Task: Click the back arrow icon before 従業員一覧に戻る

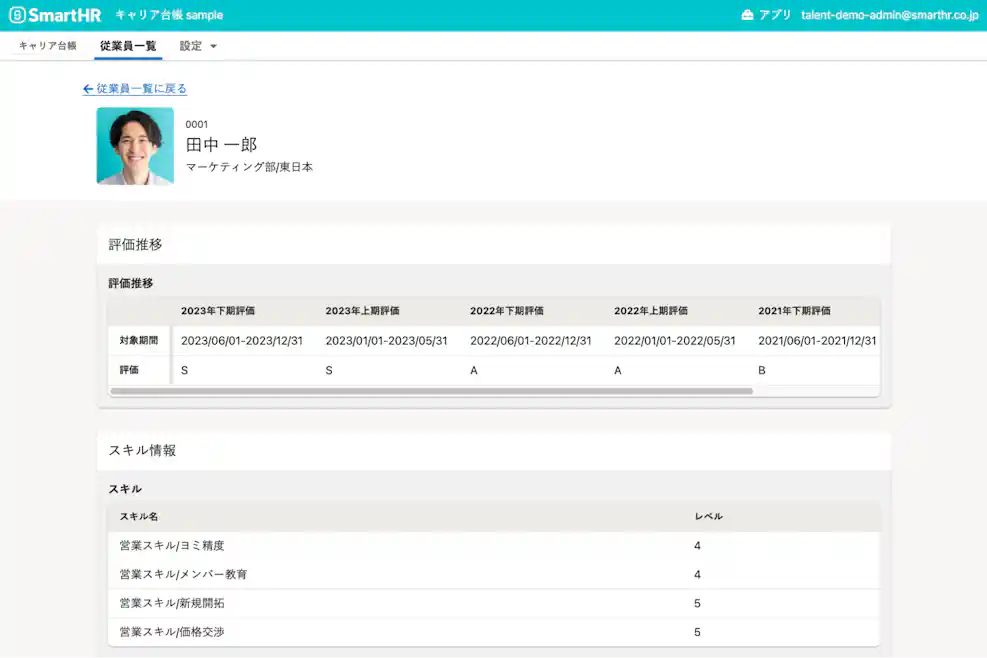Action: coord(88,89)
